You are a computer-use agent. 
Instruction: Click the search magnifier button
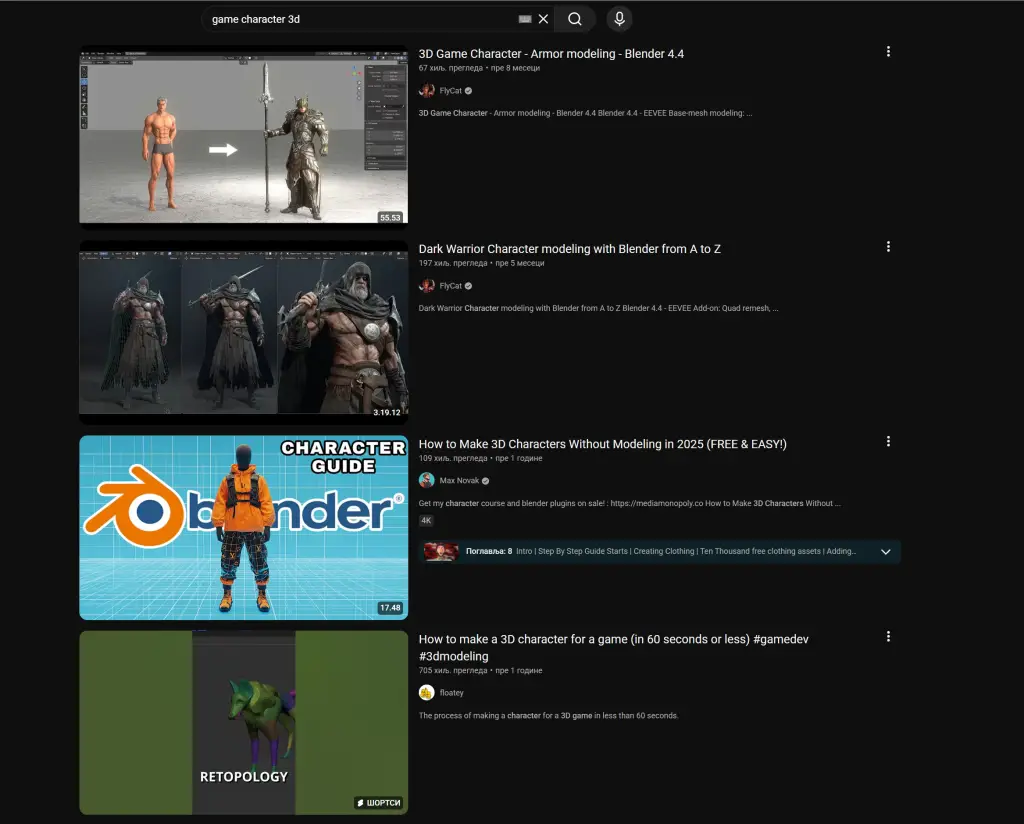[x=575, y=19]
